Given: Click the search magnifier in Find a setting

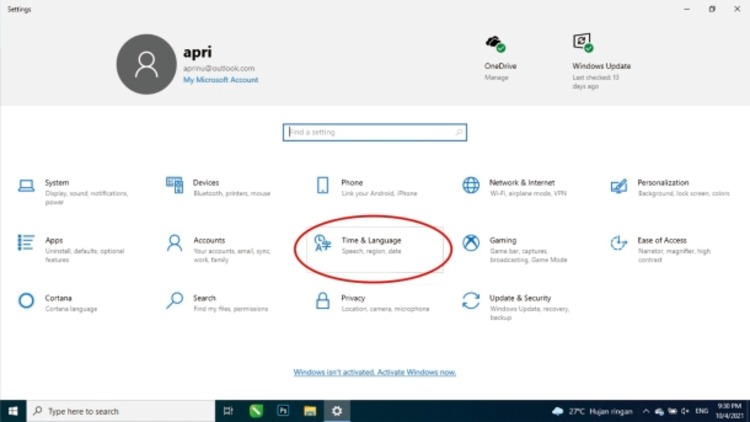Looking at the screenshot, I should pos(459,132).
